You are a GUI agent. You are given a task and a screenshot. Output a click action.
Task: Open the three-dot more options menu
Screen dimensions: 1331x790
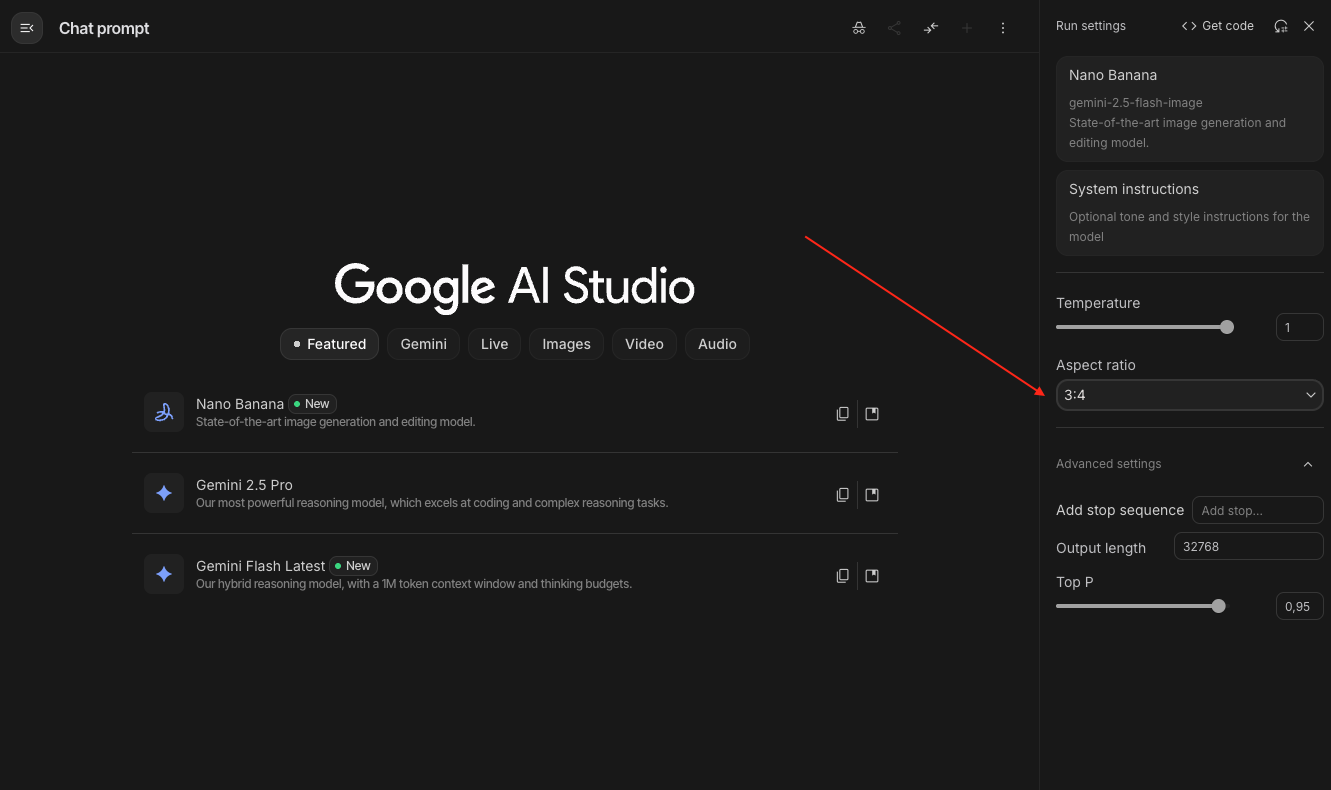tap(1003, 28)
